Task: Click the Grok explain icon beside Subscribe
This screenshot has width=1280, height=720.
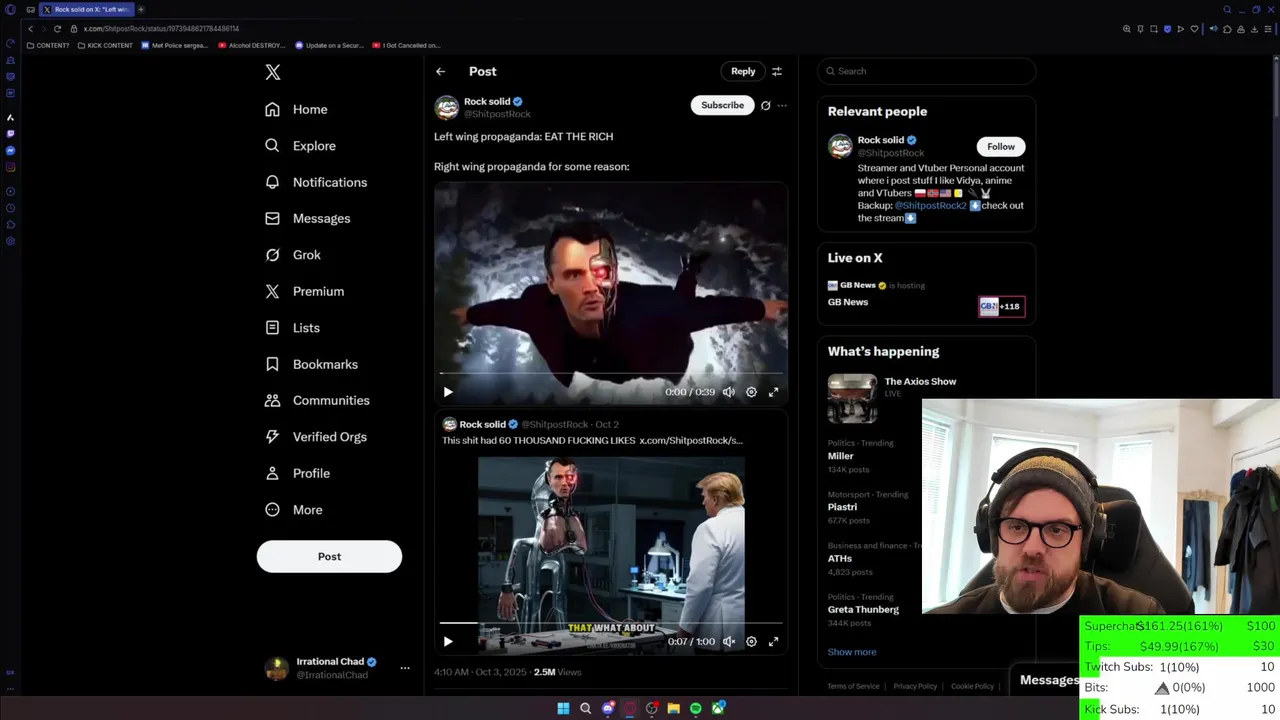Action: [766, 105]
